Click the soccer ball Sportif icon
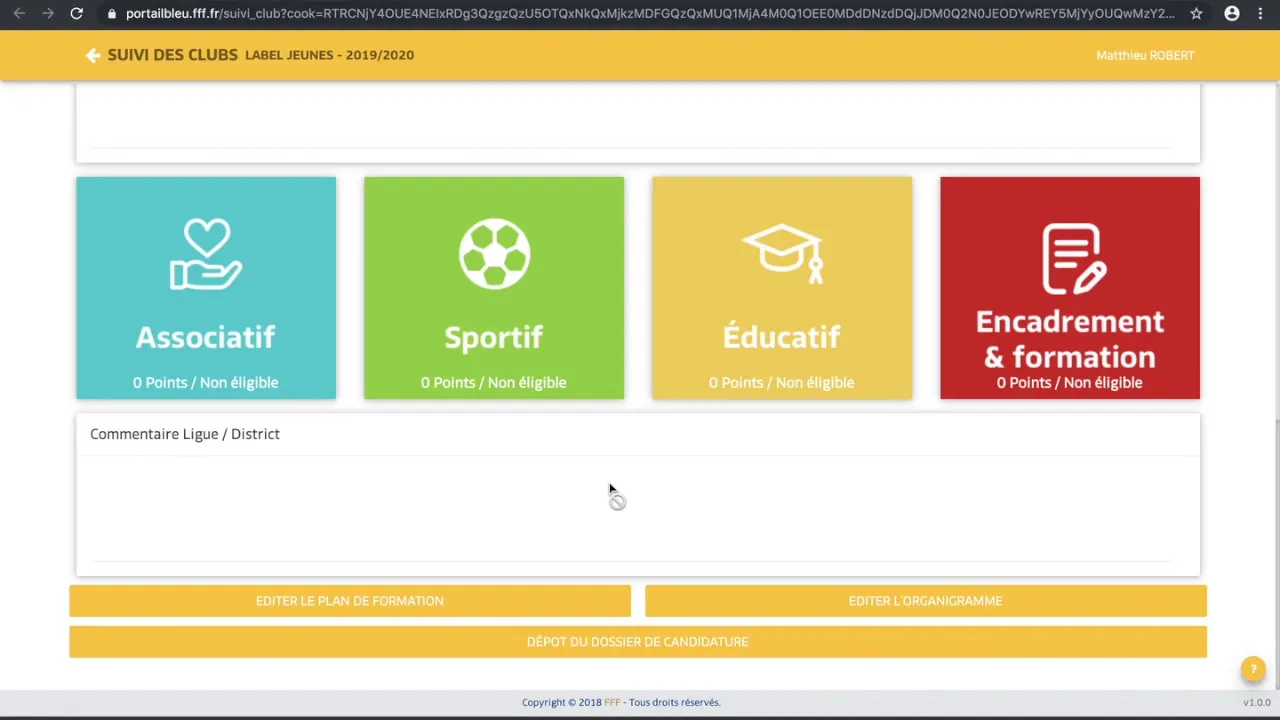The image size is (1280, 720). [x=494, y=254]
